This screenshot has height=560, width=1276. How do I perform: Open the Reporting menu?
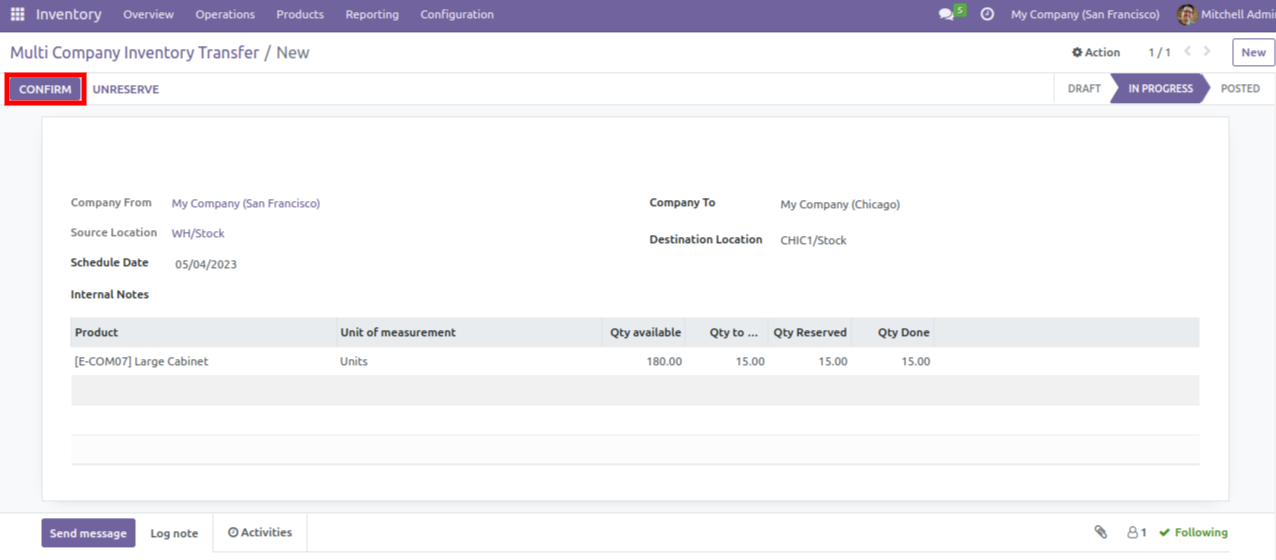(372, 15)
